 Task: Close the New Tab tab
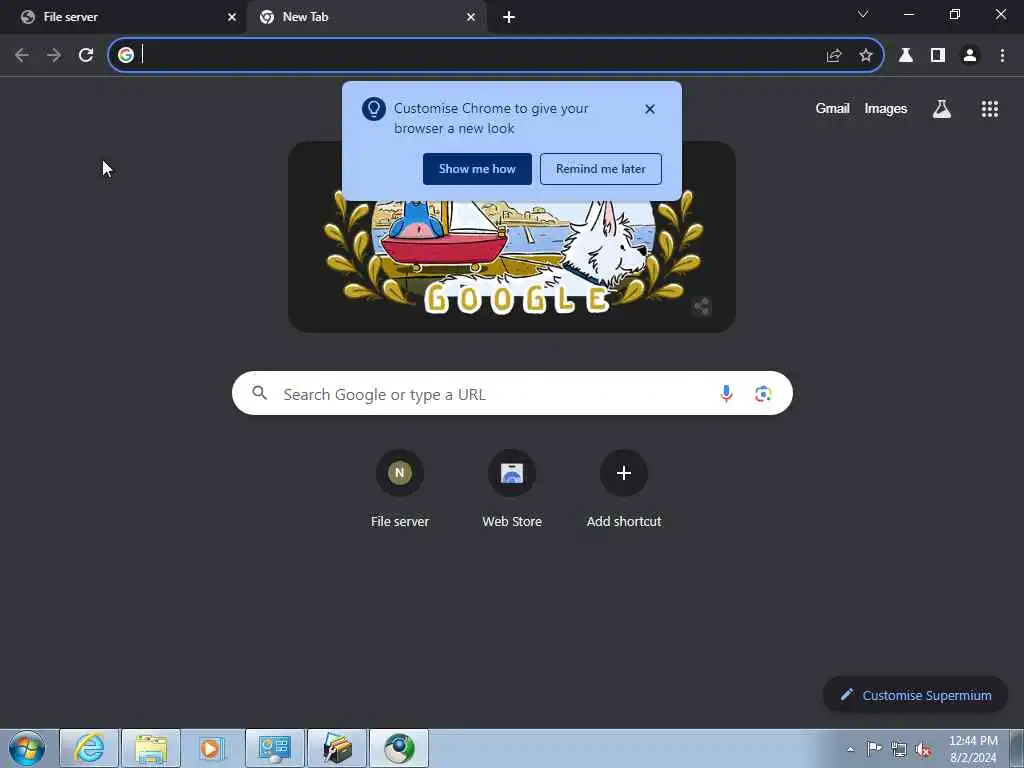click(x=471, y=17)
